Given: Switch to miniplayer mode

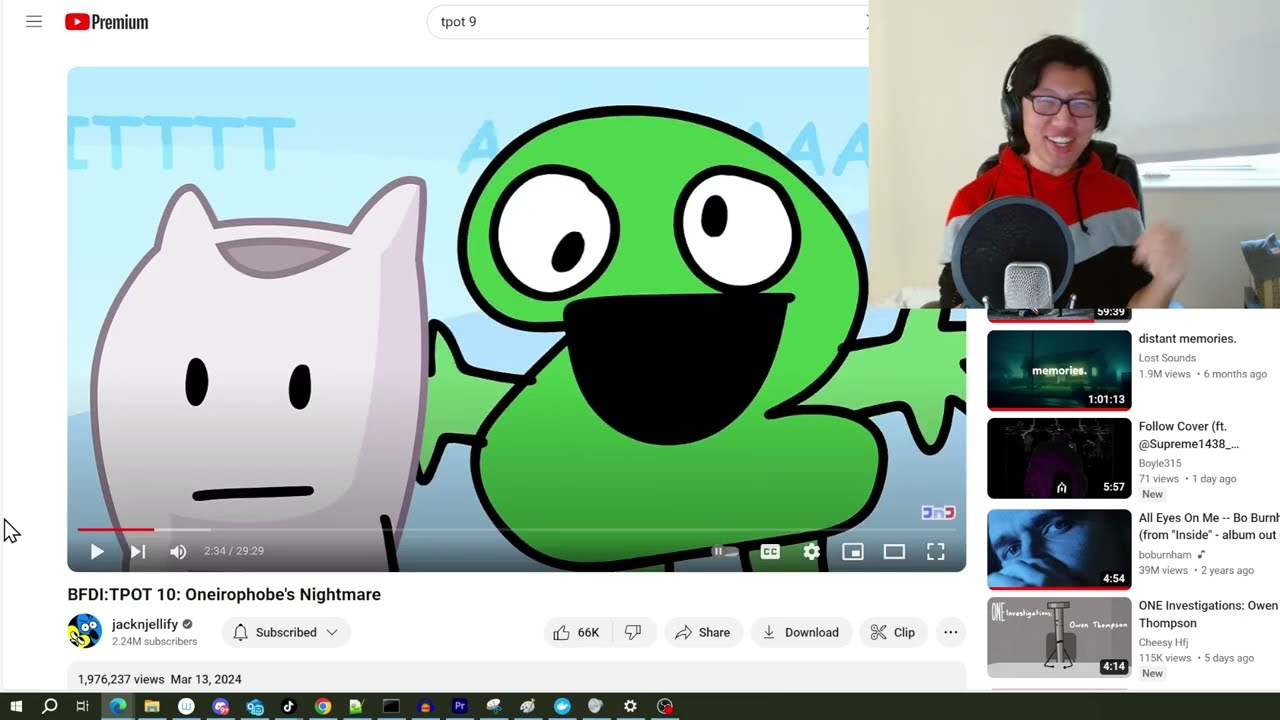Looking at the screenshot, I should (852, 551).
